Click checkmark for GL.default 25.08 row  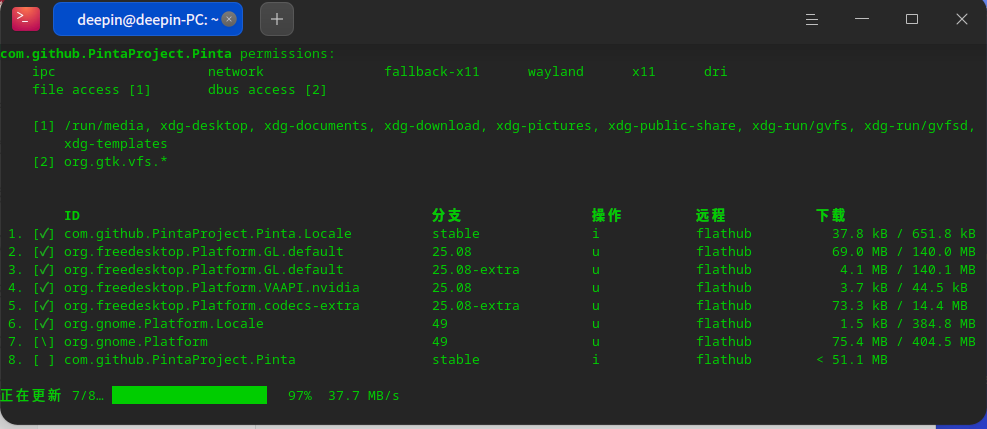coord(44,252)
